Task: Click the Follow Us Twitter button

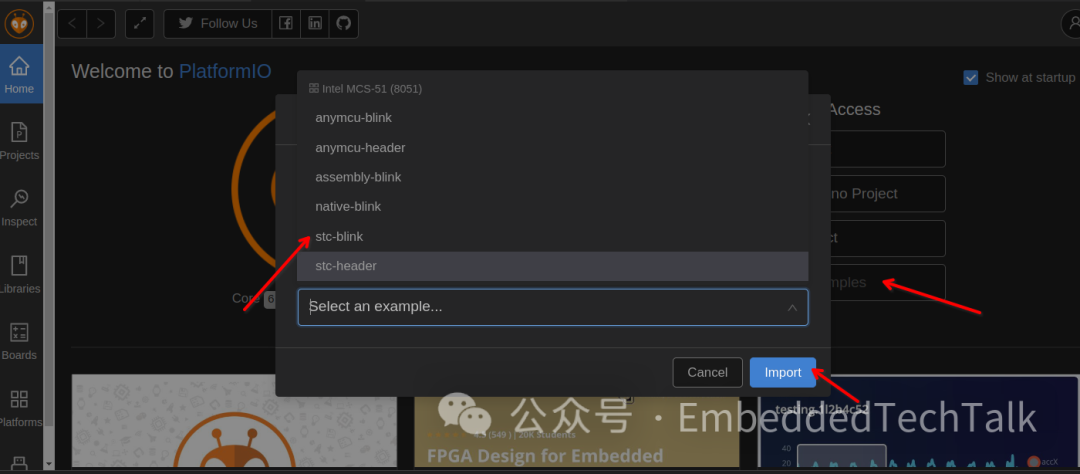Action: (x=217, y=23)
